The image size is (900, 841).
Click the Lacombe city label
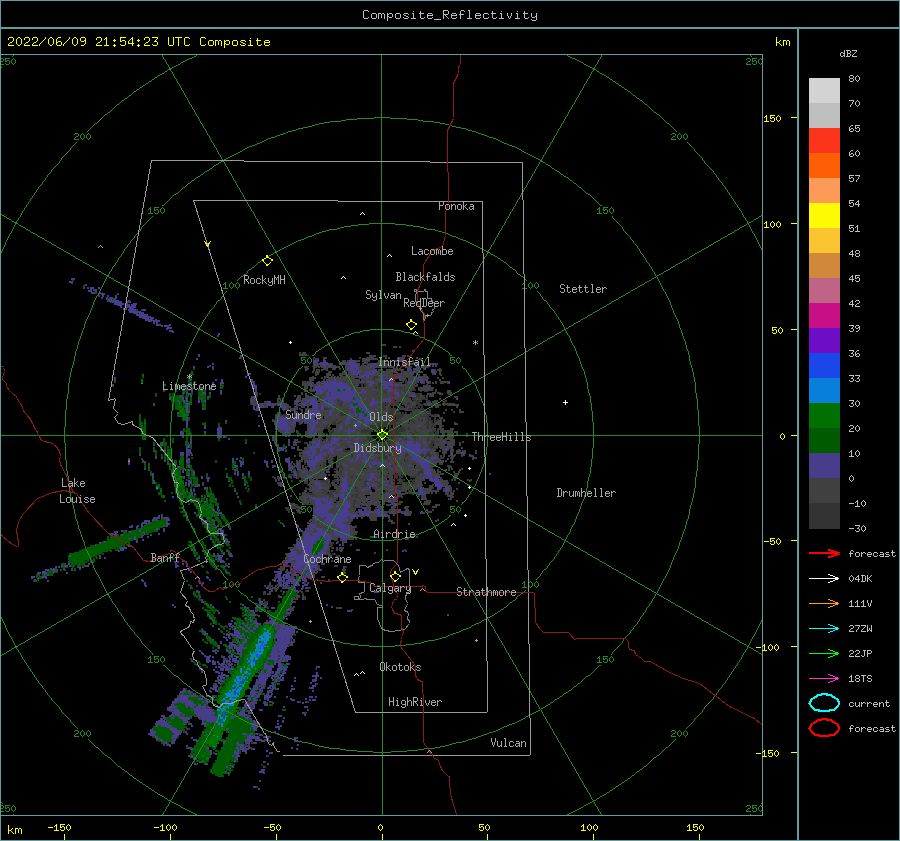(432, 251)
